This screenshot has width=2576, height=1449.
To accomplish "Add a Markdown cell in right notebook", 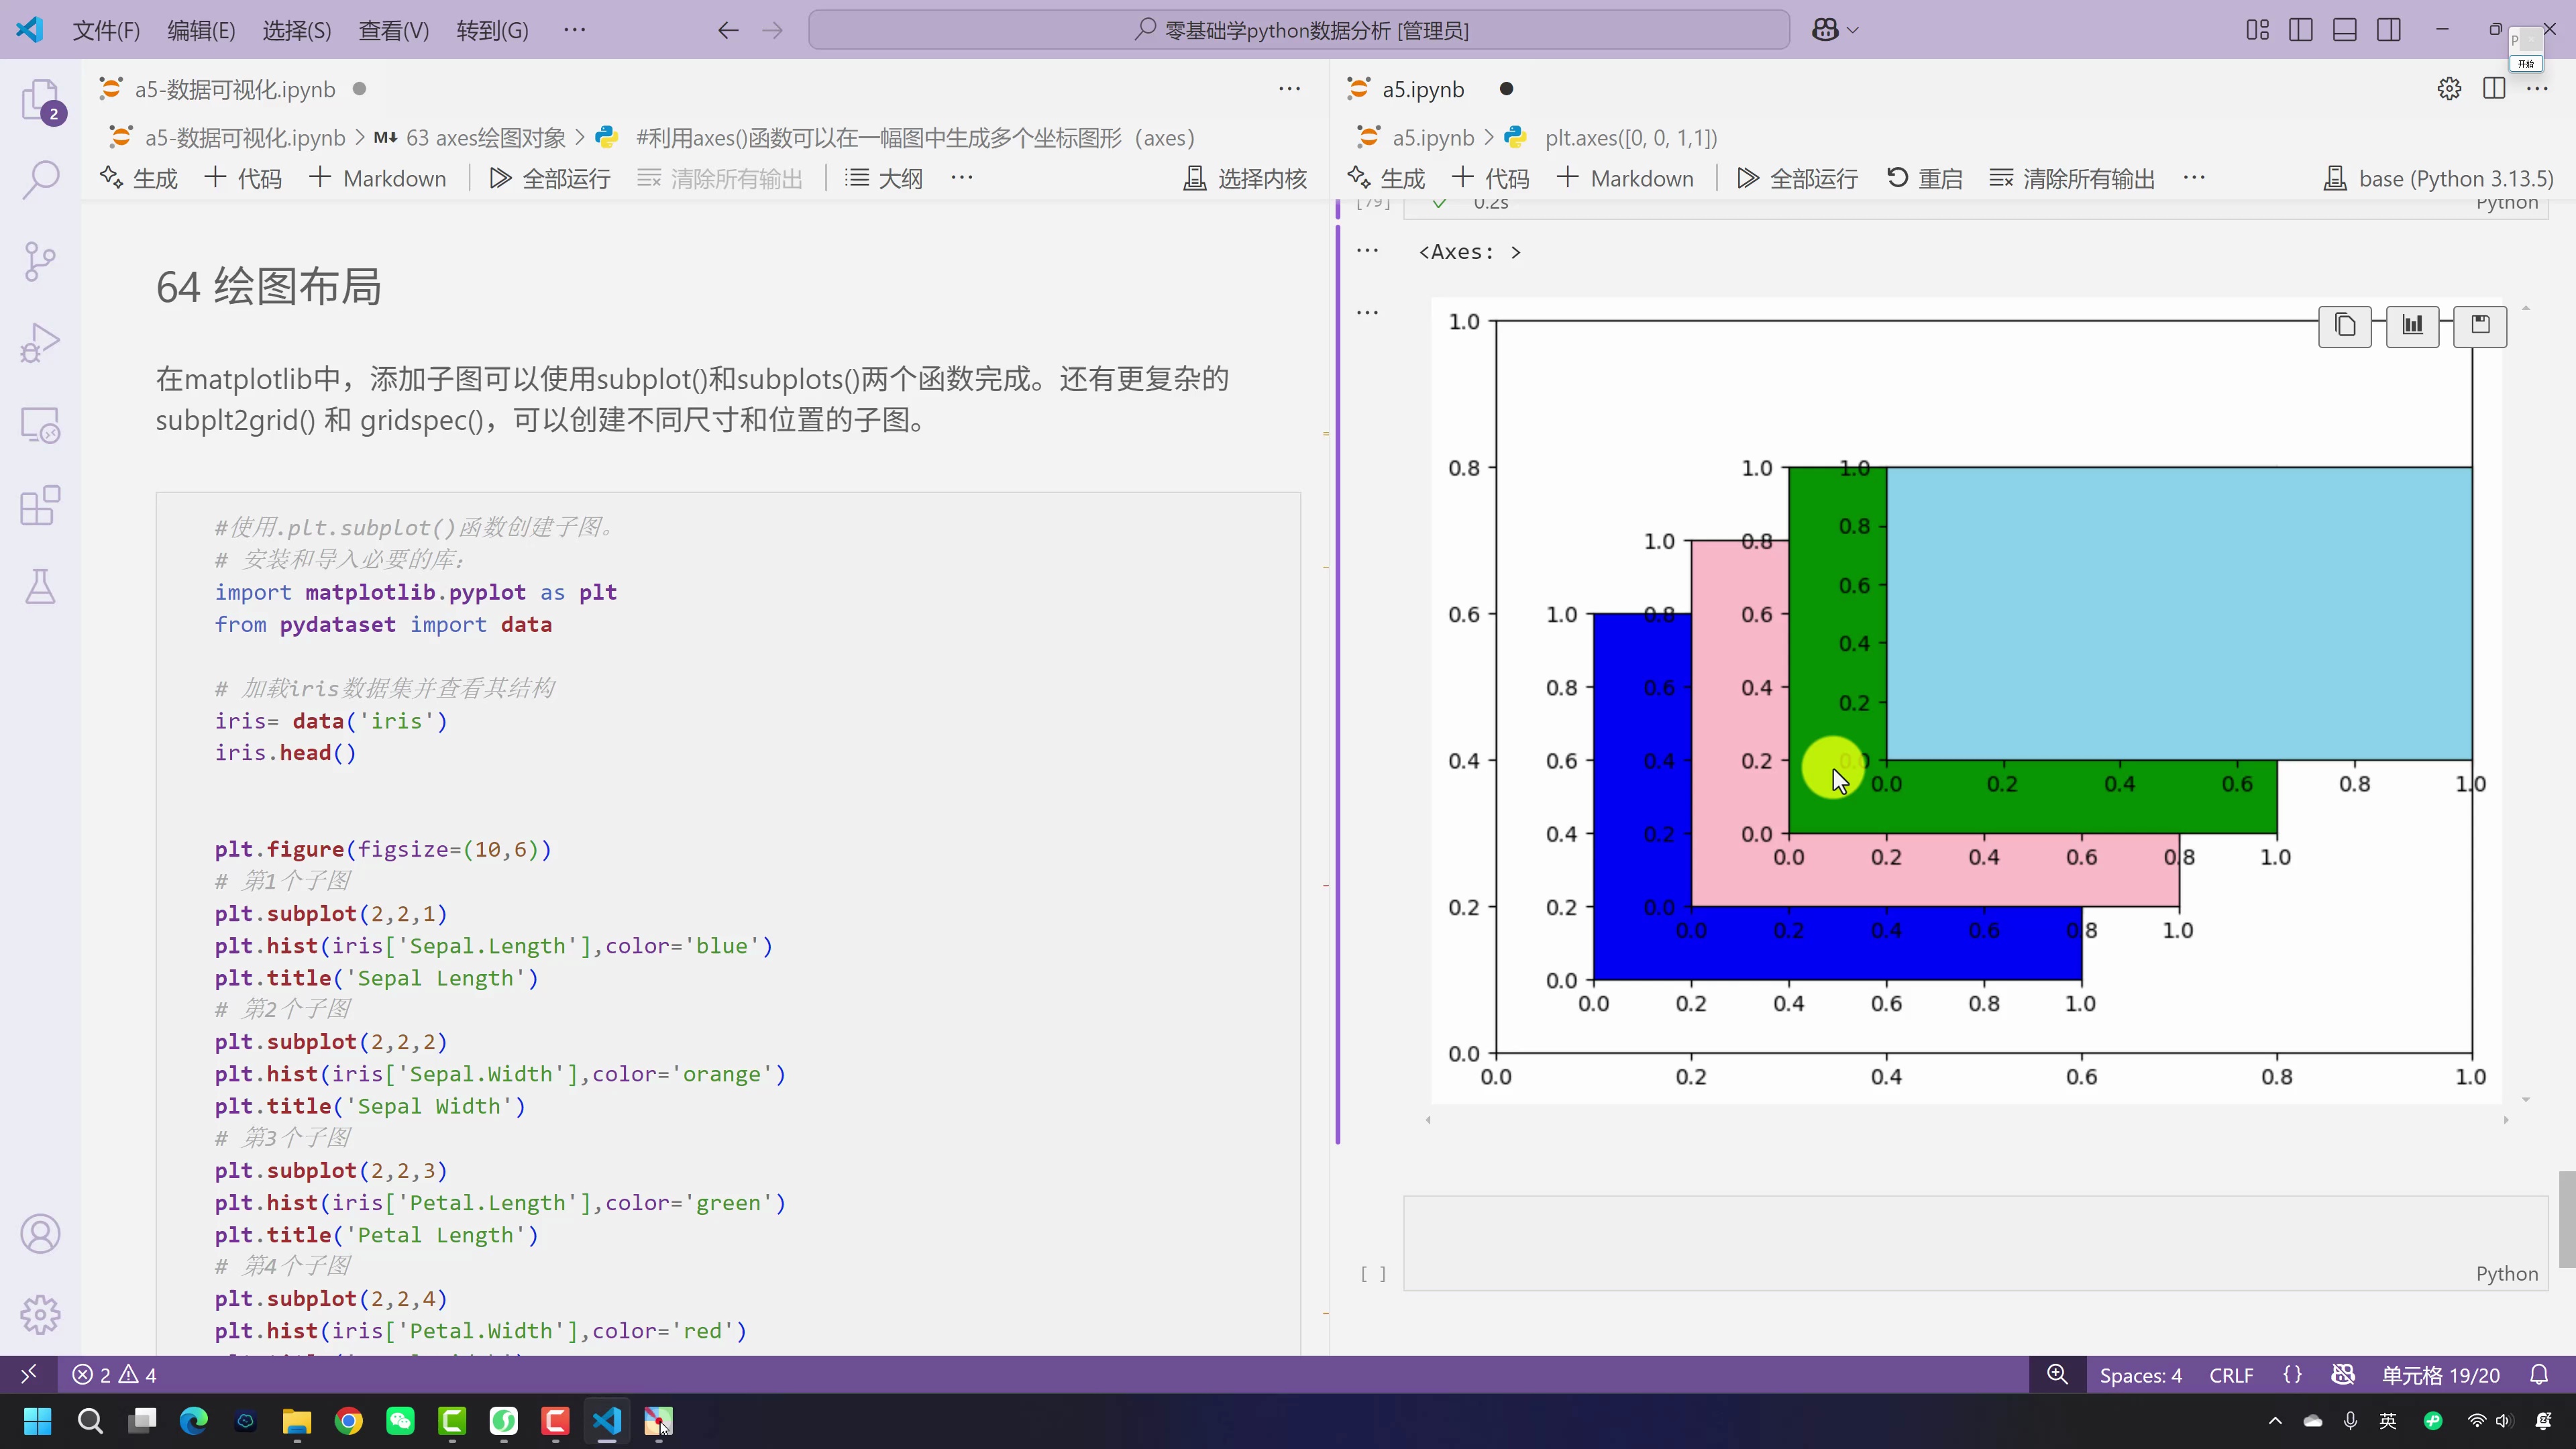I will [1625, 178].
